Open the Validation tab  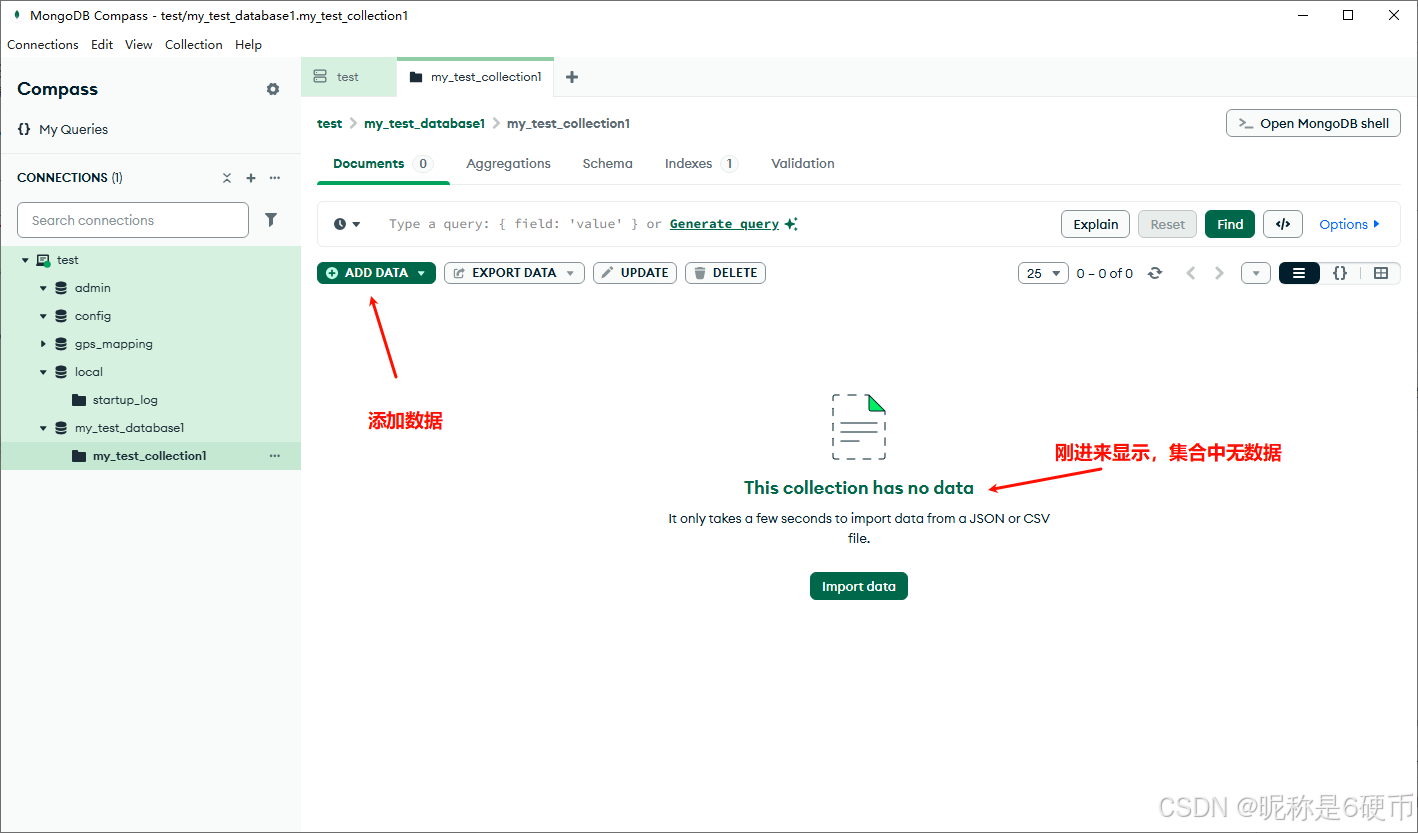[x=803, y=164]
